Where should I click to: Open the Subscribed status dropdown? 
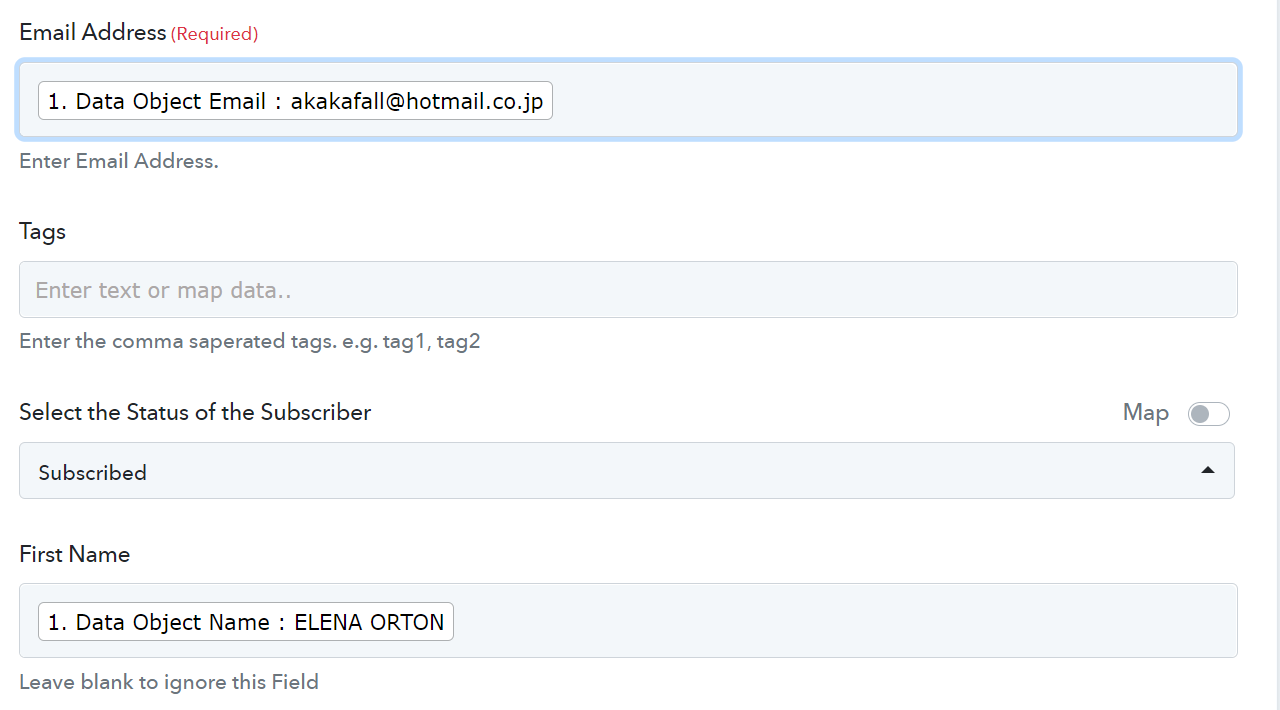(x=627, y=471)
